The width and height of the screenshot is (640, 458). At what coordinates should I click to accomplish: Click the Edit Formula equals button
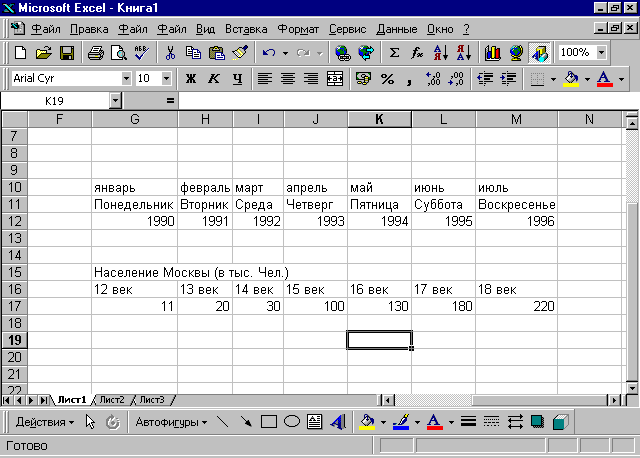point(170,100)
